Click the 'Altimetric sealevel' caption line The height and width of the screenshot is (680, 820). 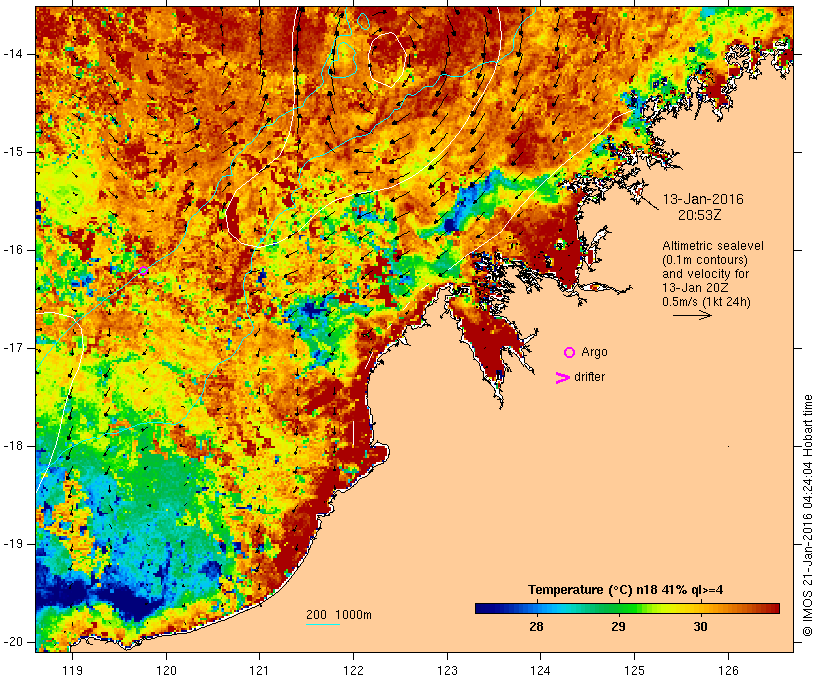click(713, 246)
